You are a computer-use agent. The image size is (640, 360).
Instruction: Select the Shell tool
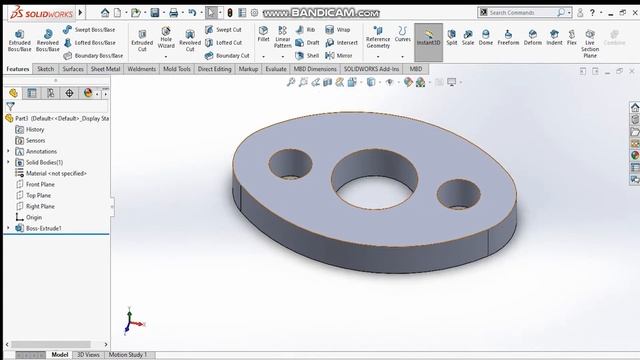307,56
